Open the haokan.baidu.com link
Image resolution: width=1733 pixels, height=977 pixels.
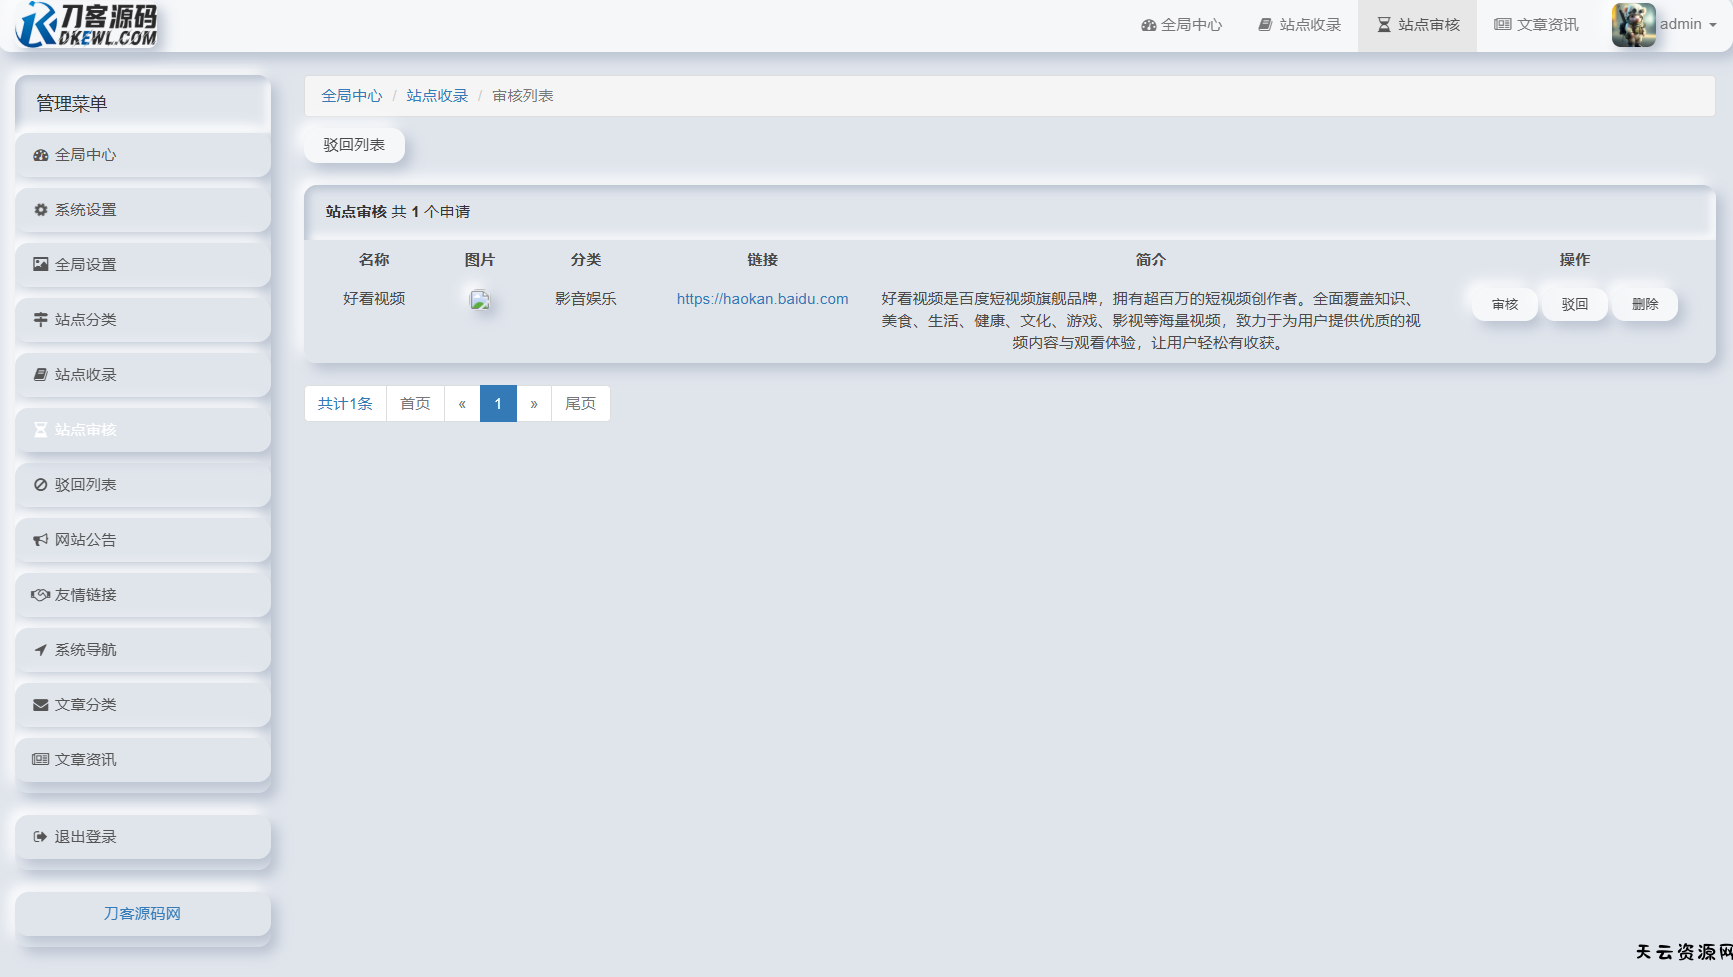pyautogui.click(x=762, y=299)
